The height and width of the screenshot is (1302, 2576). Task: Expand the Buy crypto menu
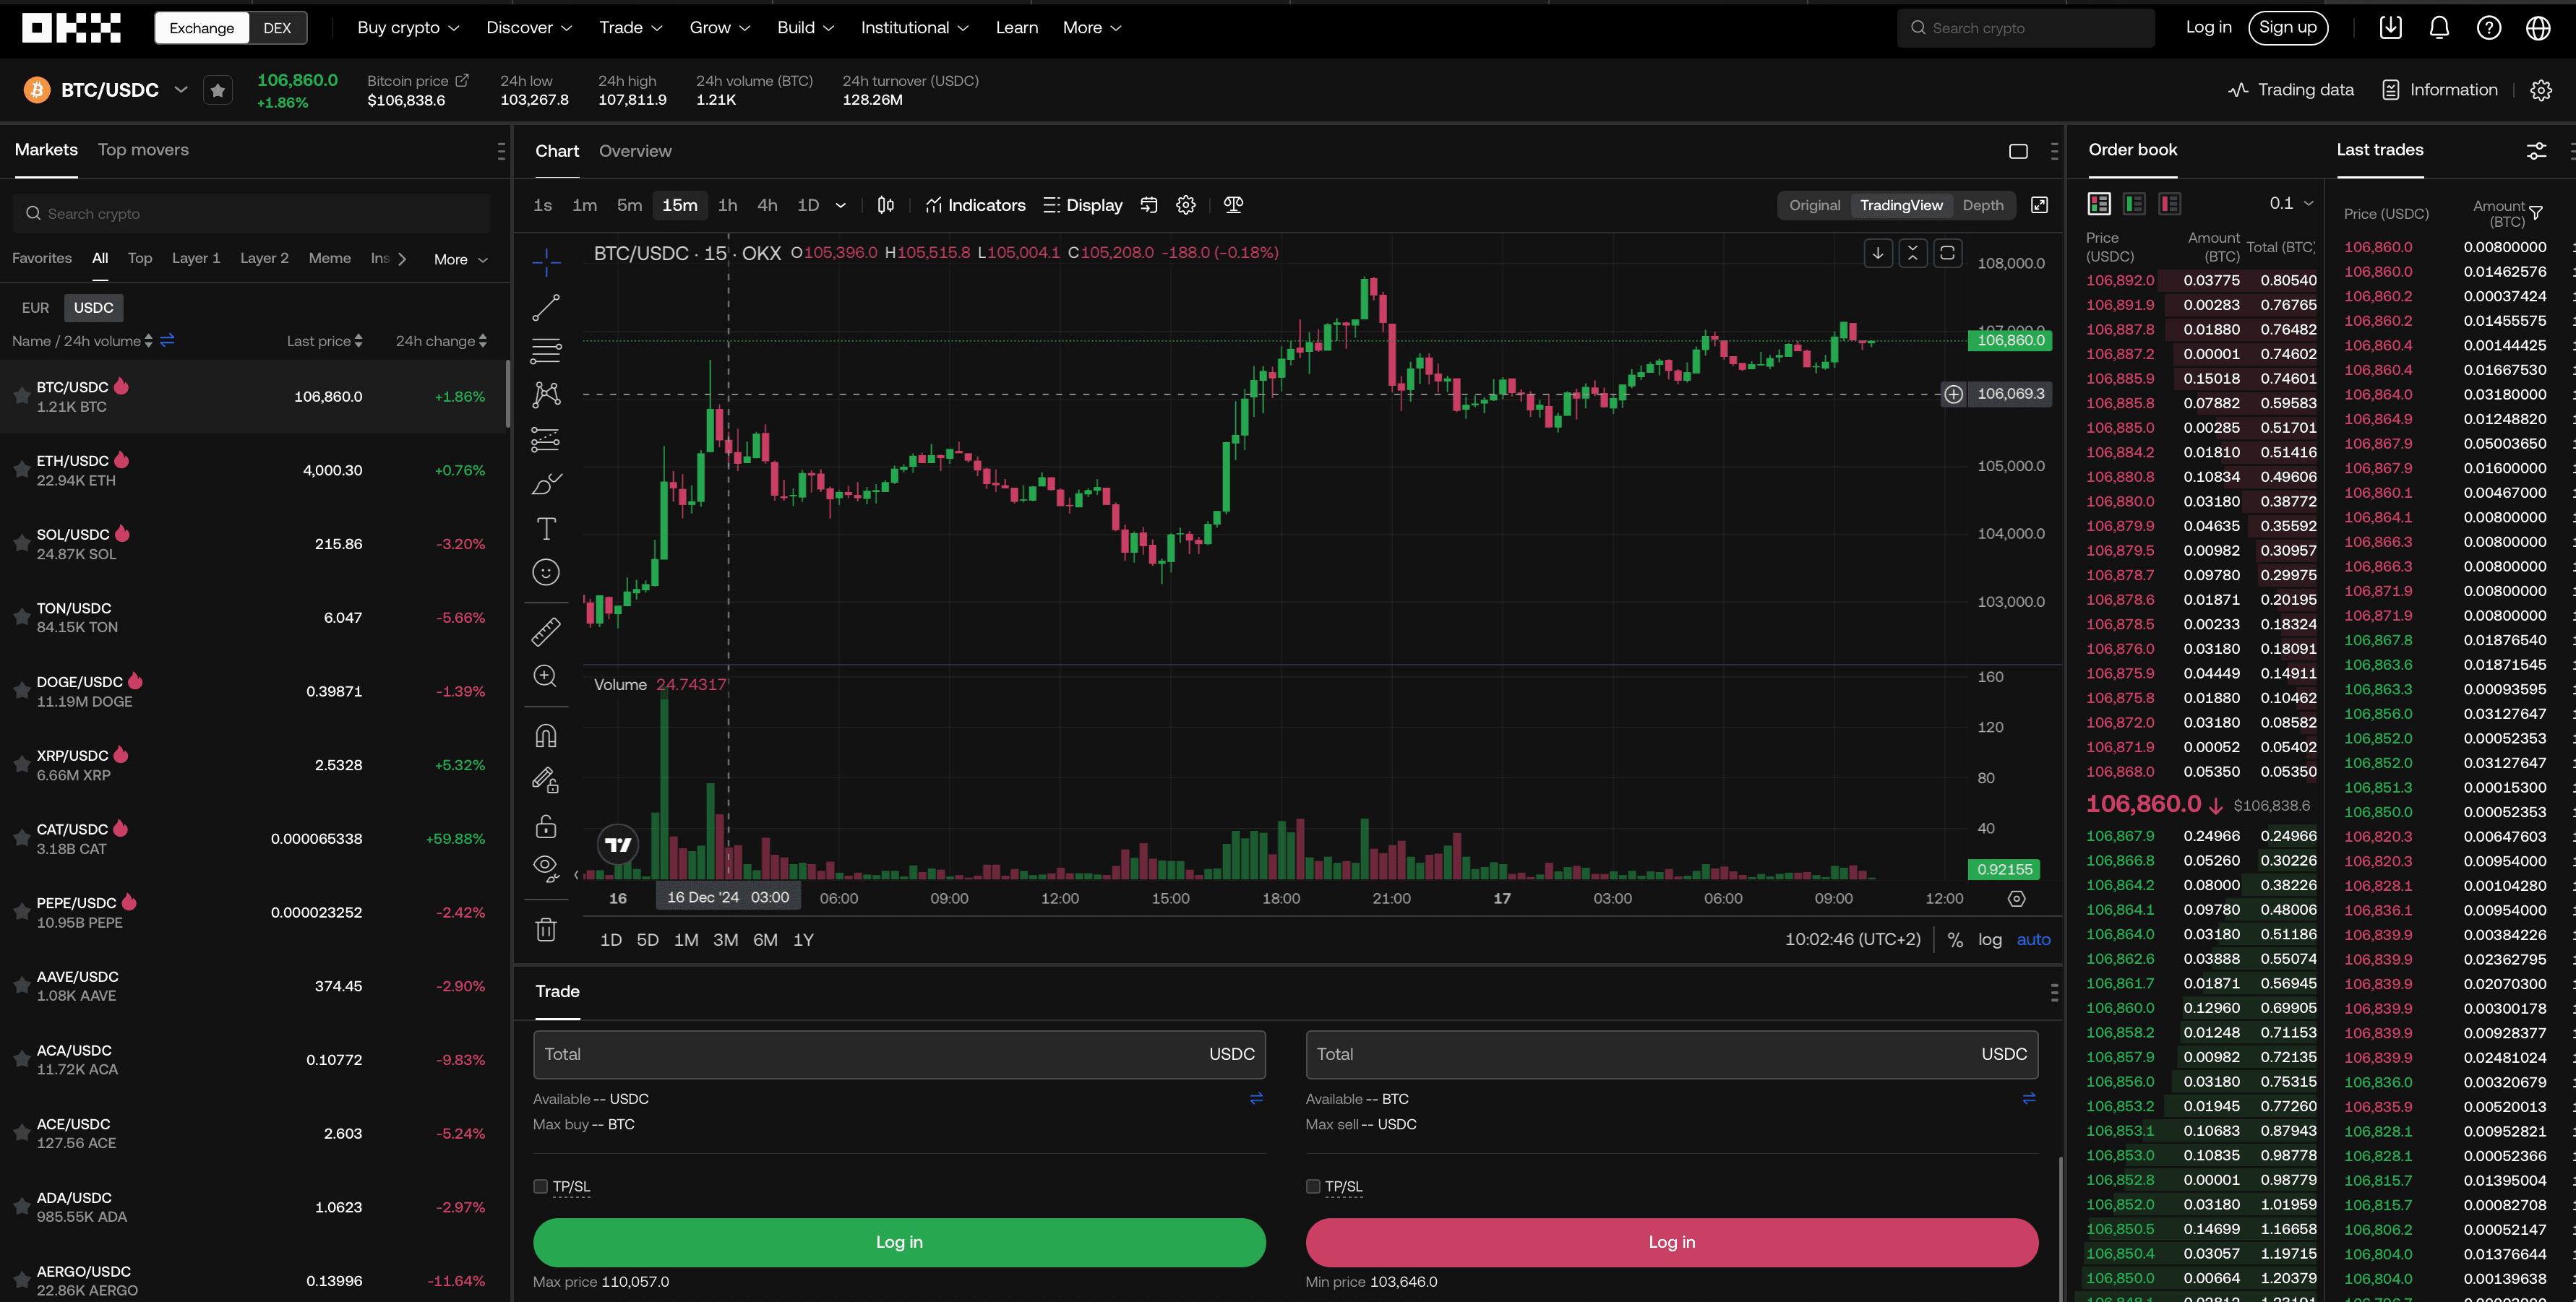click(x=408, y=28)
